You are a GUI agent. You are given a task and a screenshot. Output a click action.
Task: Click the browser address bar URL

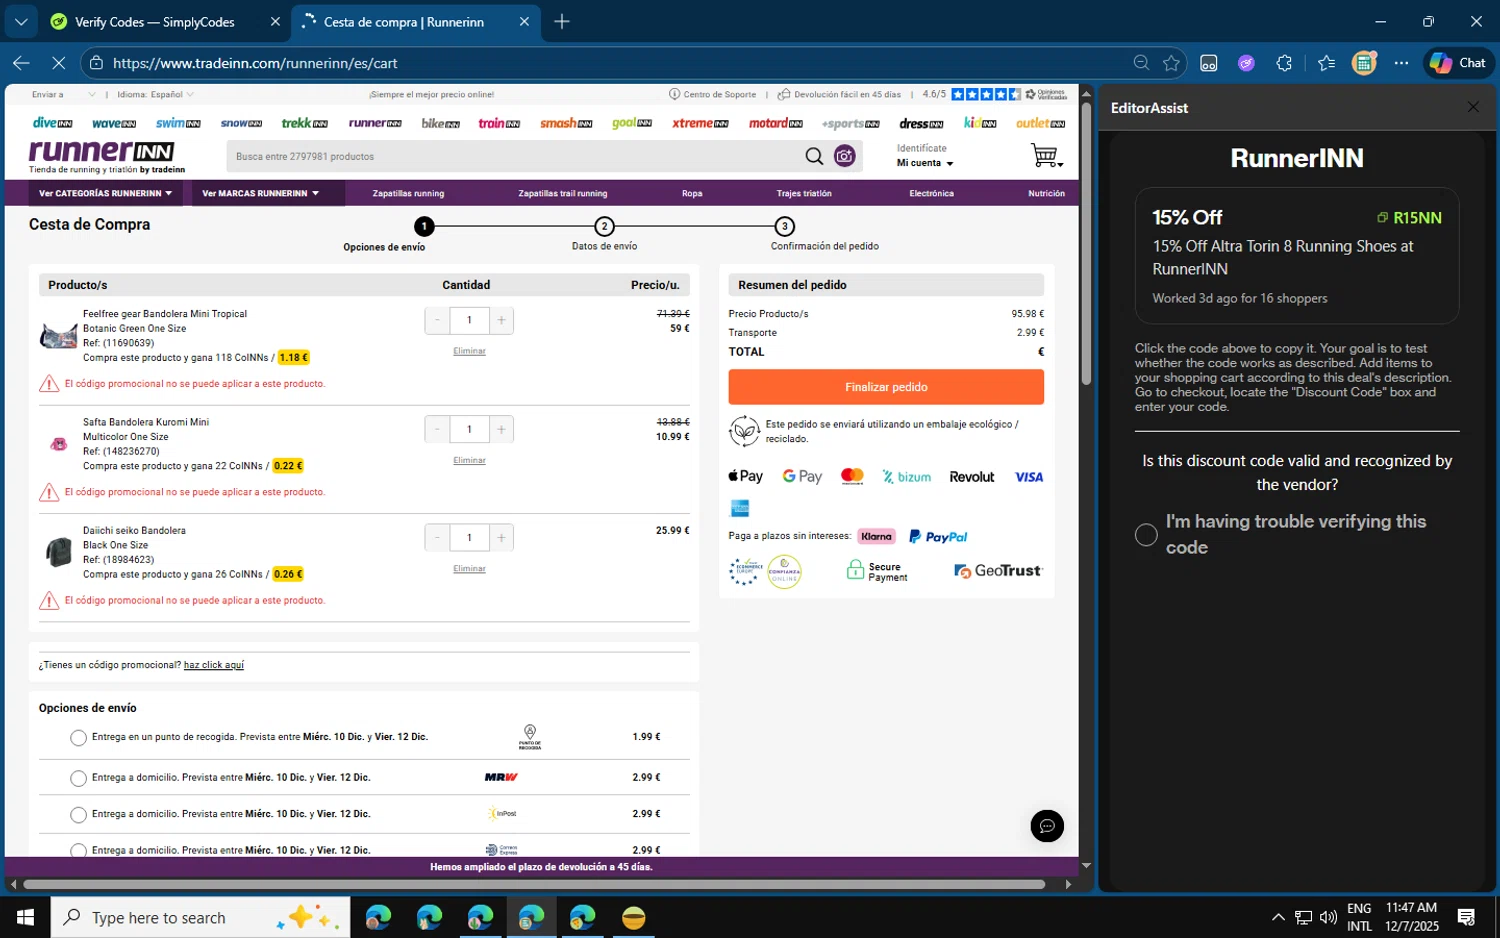[x=255, y=63]
